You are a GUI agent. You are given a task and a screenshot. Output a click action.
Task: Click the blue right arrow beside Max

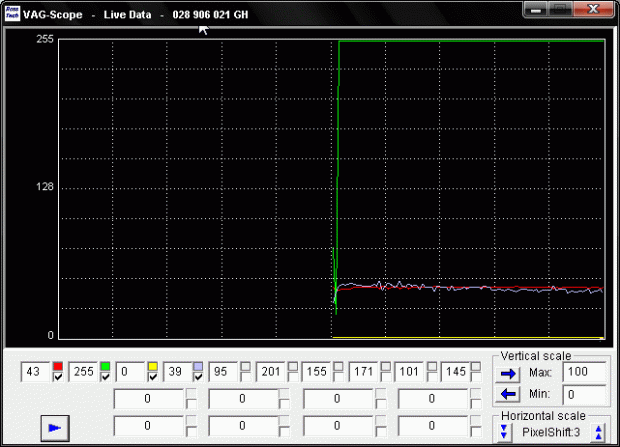(508, 373)
